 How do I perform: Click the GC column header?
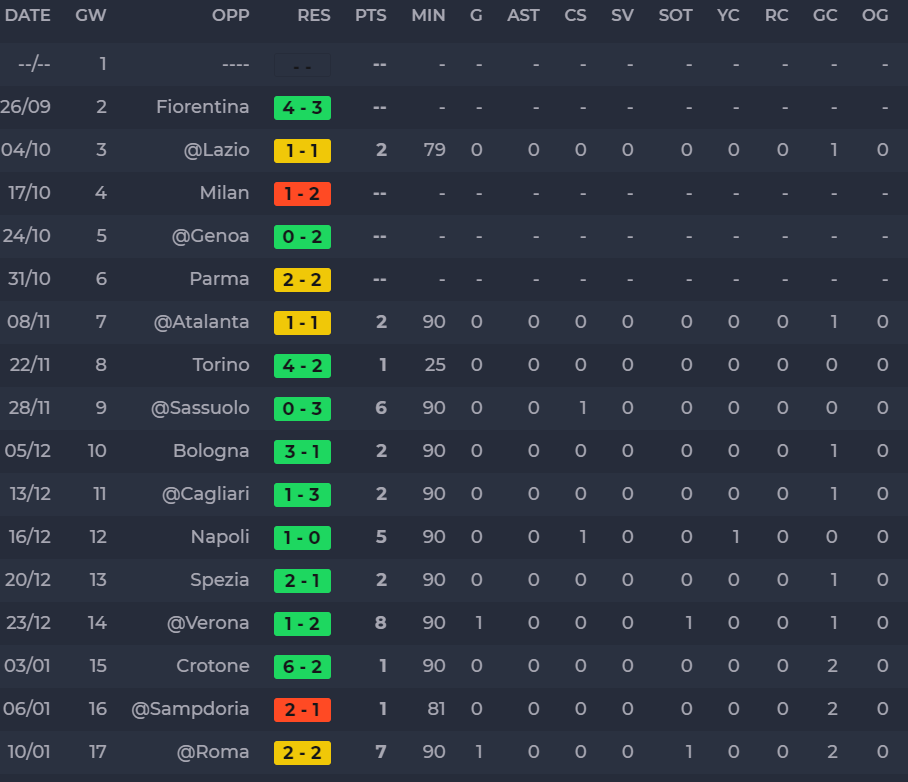825,15
